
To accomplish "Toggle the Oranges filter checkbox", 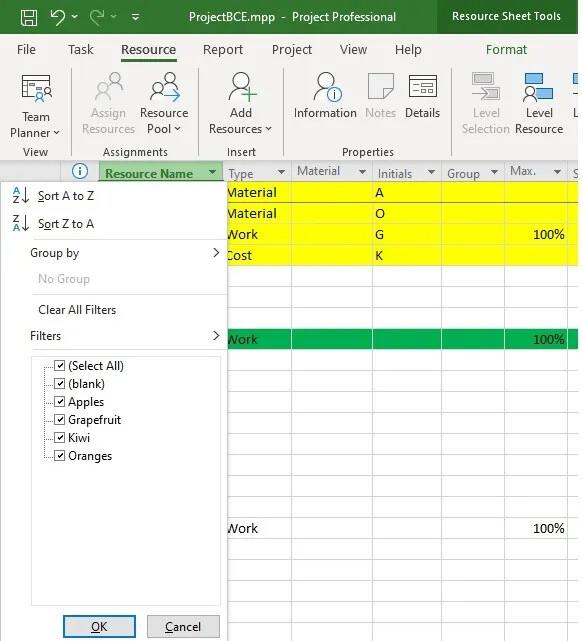I will (x=60, y=455).
